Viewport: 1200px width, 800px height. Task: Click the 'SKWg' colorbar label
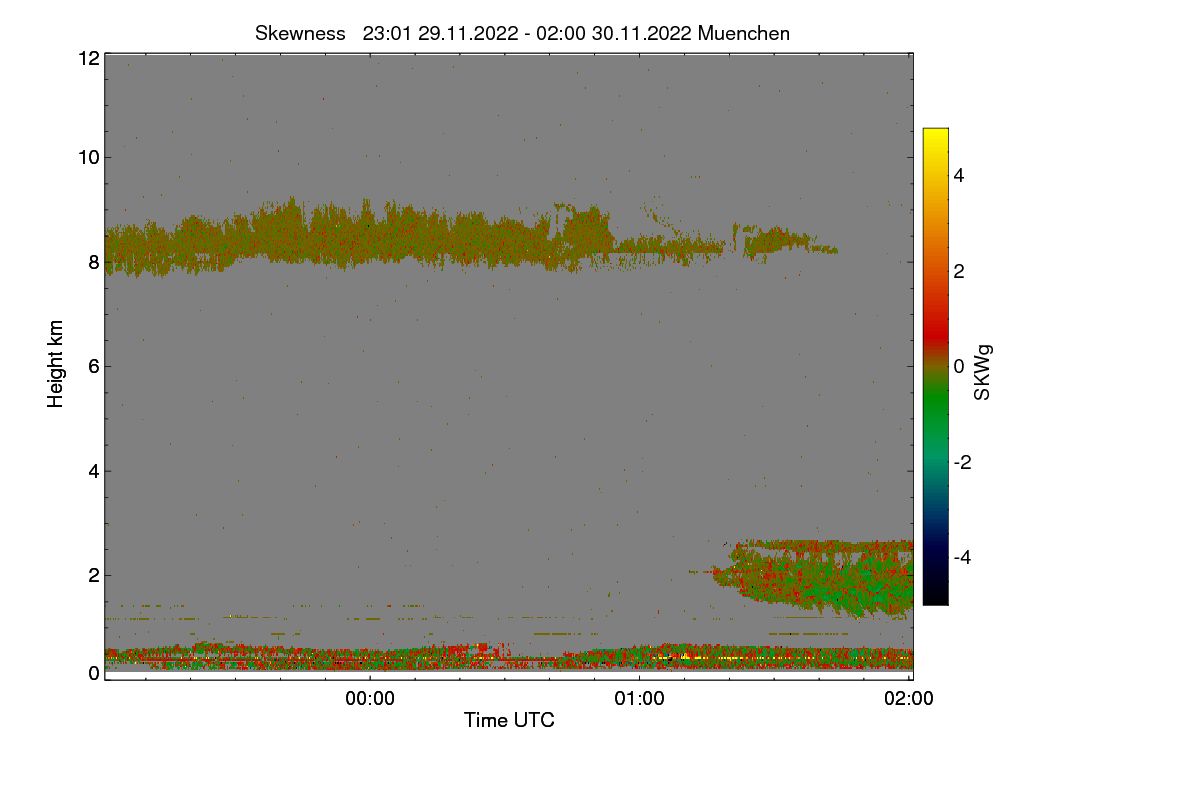point(983,374)
